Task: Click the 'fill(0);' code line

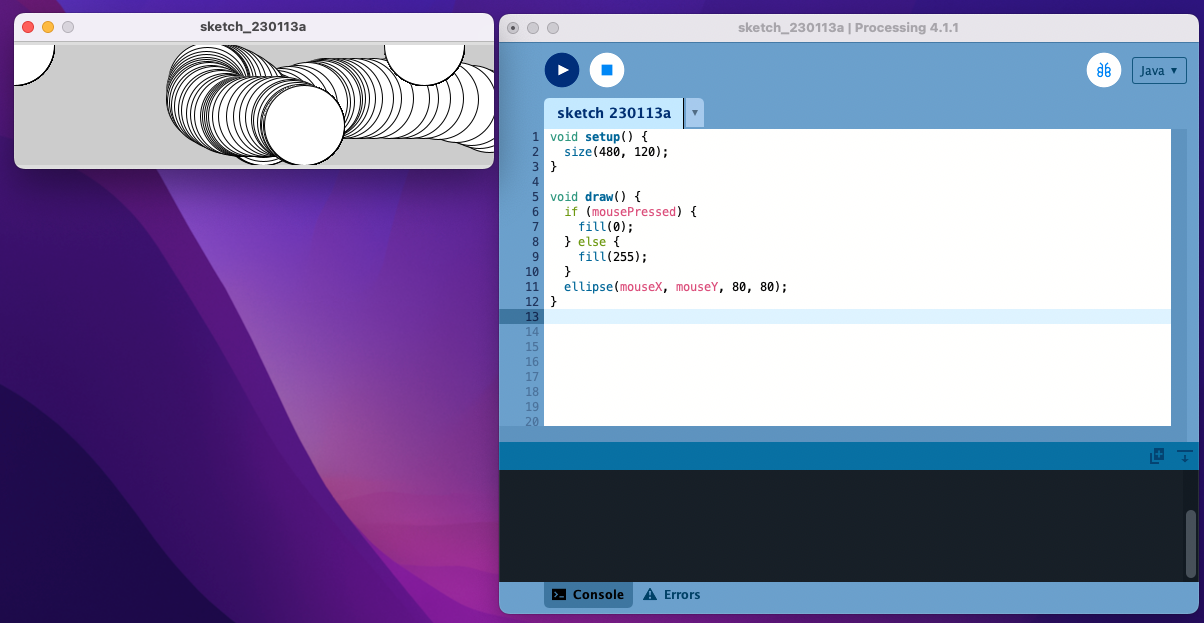Action: [x=606, y=227]
